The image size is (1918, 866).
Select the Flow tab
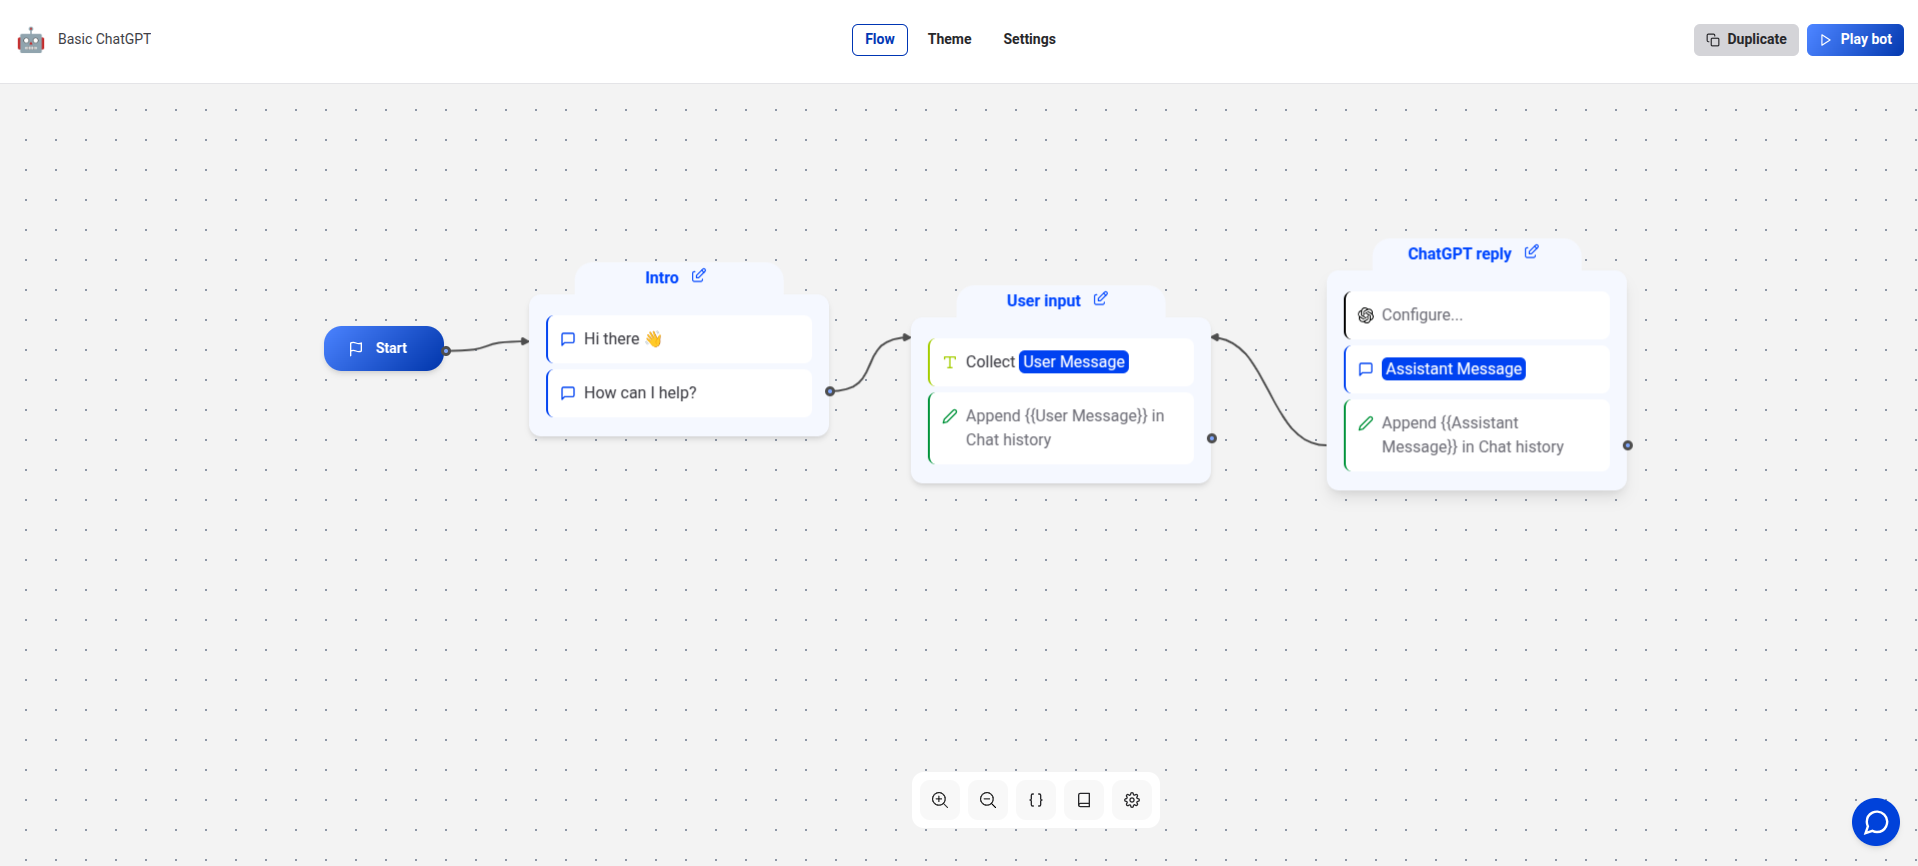point(880,39)
